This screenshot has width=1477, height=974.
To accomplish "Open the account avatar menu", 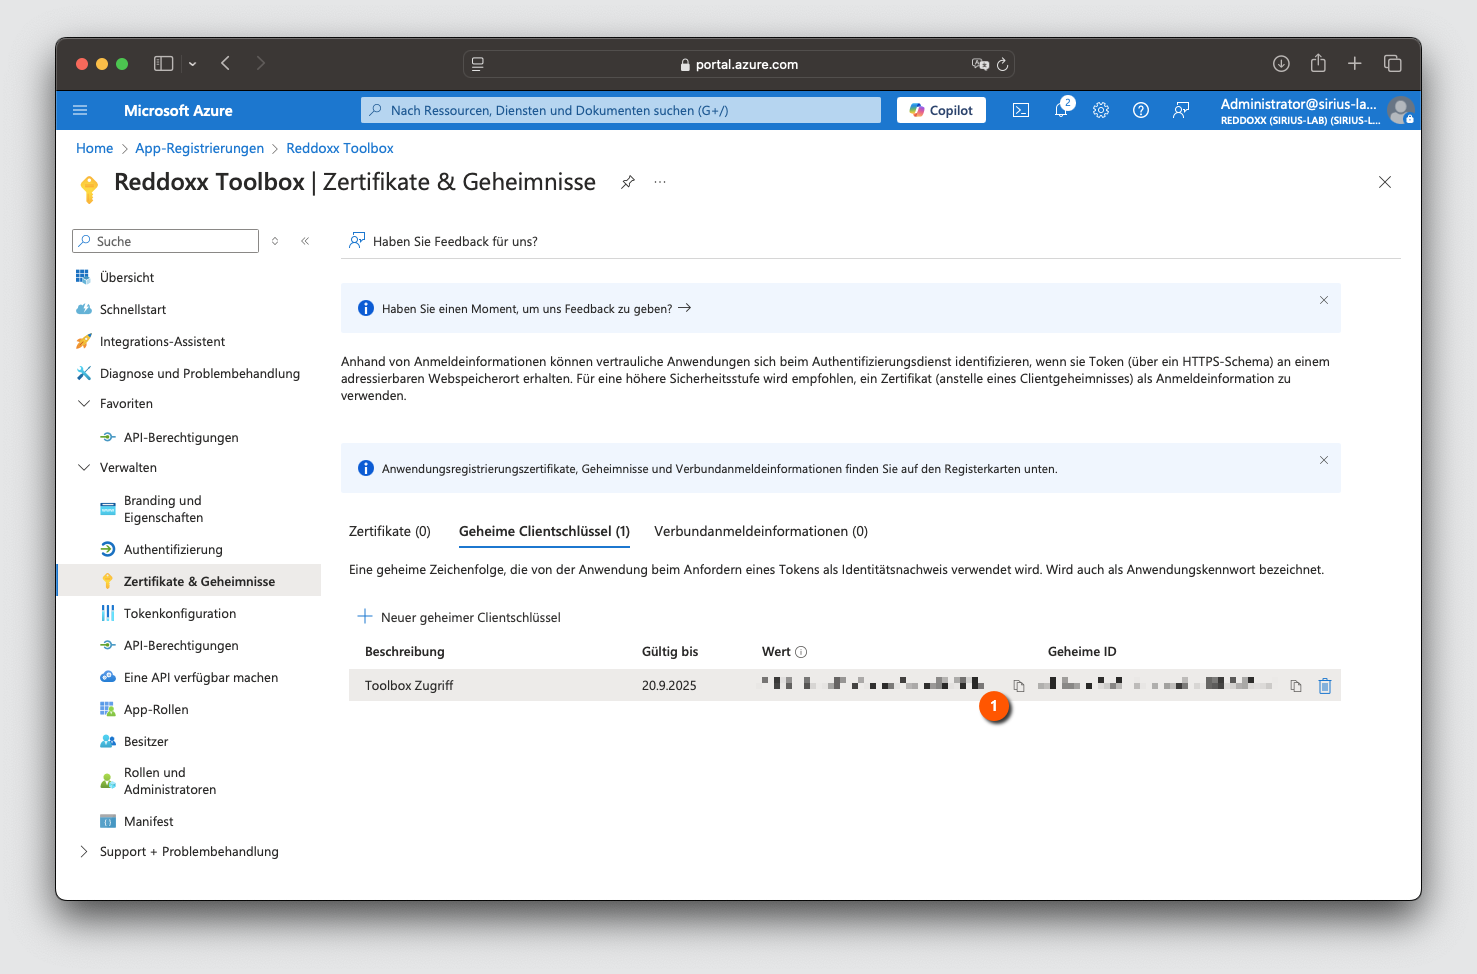I will click(x=1400, y=110).
